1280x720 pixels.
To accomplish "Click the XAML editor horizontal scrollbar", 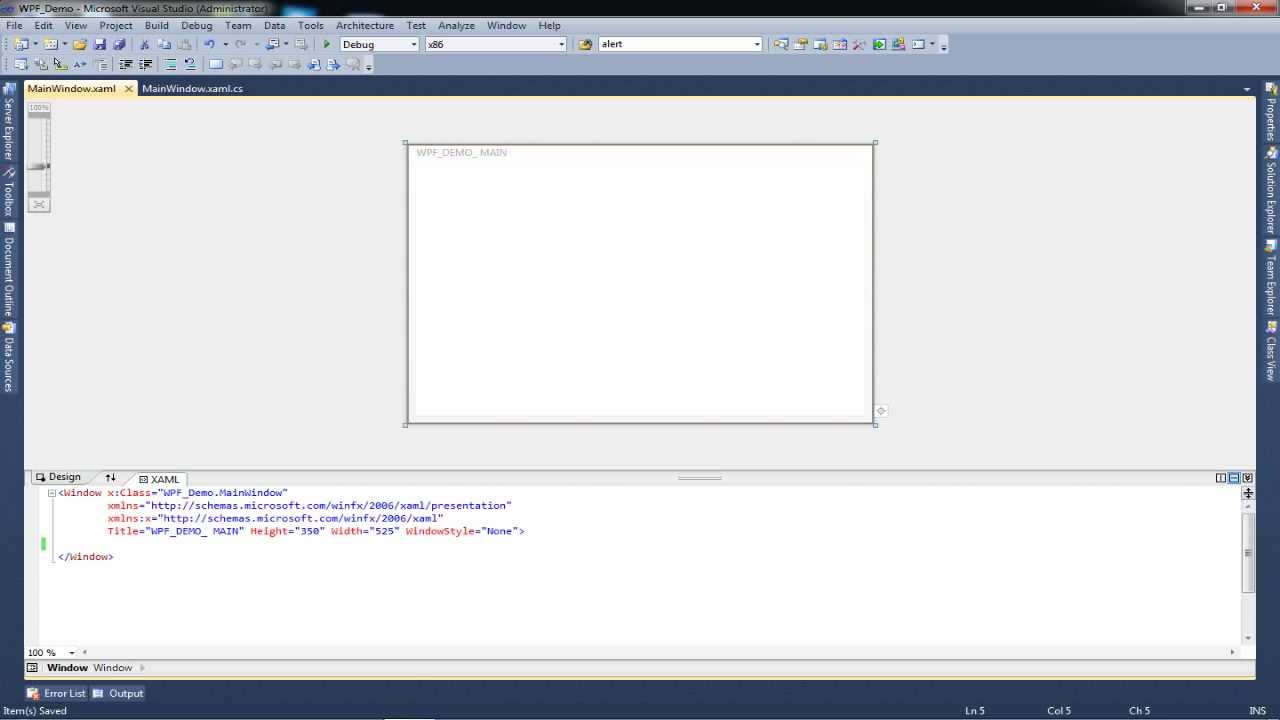I will [x=658, y=652].
